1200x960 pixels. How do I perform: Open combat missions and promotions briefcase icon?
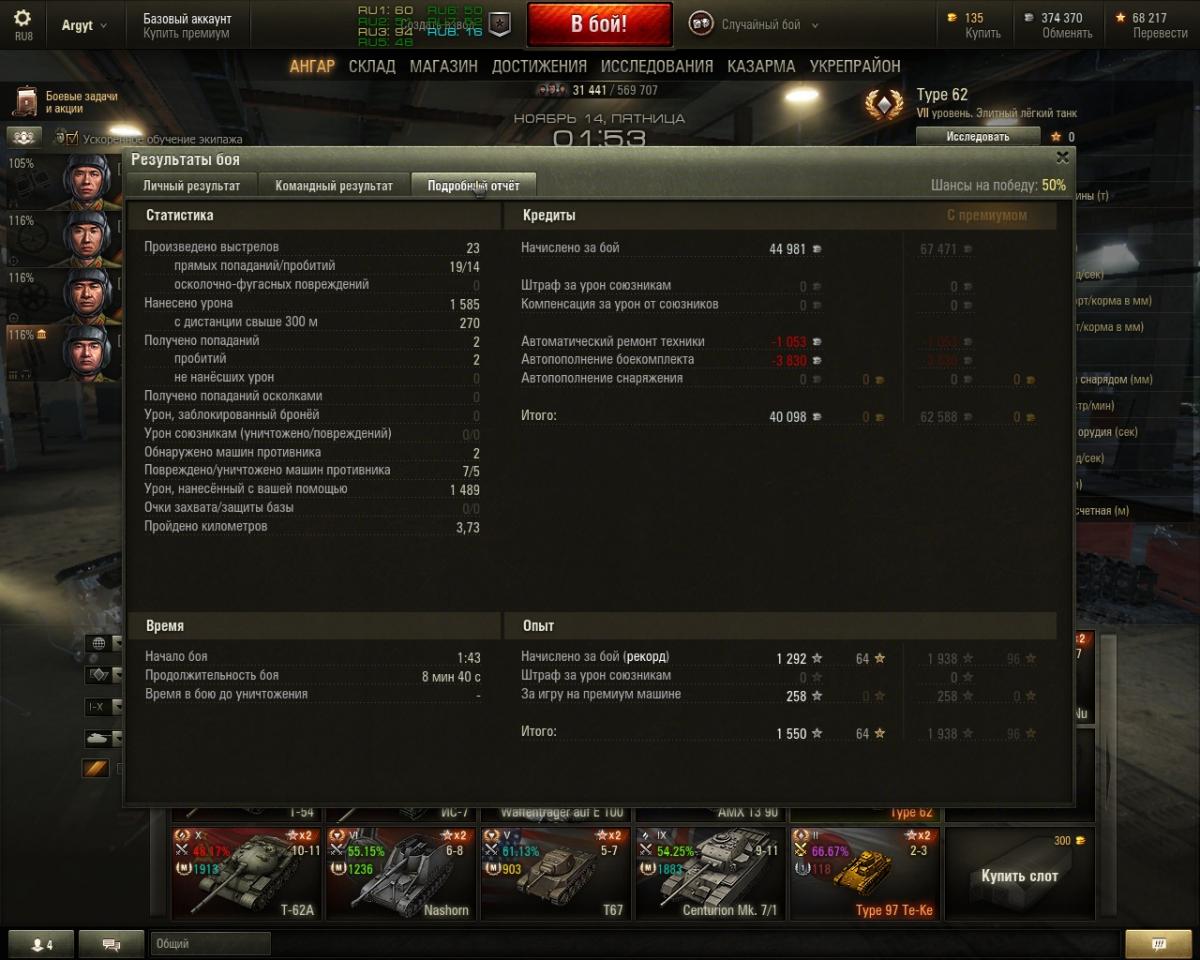tap(27, 102)
